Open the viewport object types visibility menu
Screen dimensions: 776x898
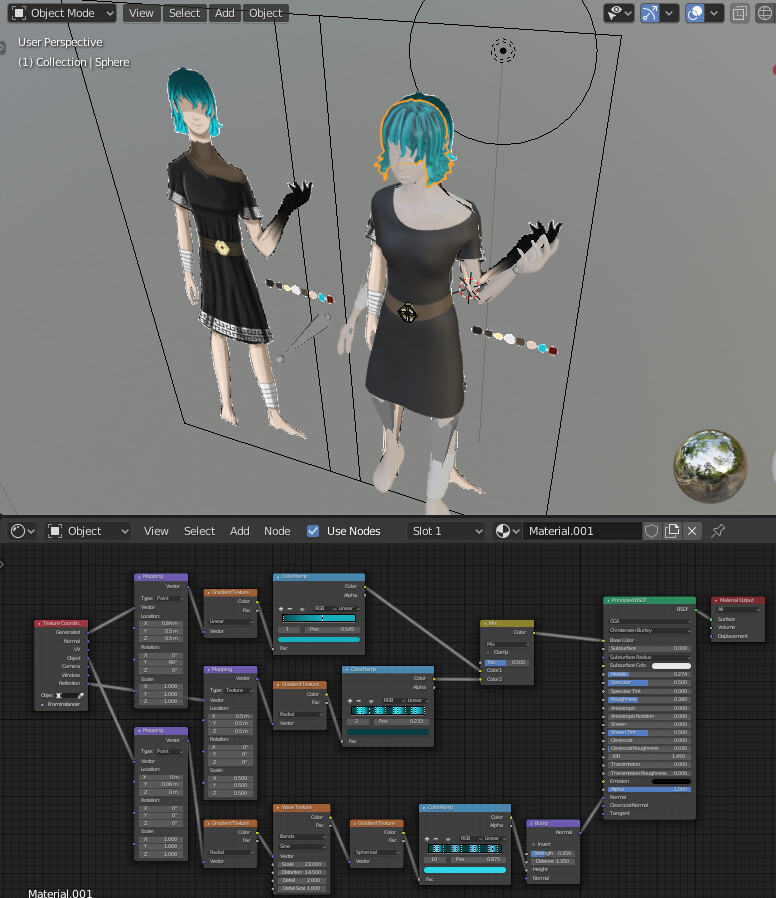click(619, 13)
